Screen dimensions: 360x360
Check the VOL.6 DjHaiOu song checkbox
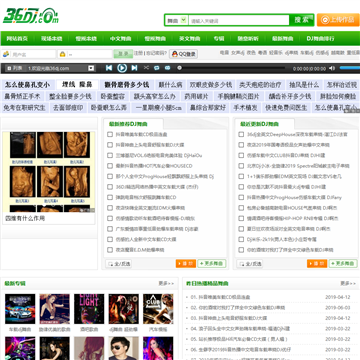[110, 155]
